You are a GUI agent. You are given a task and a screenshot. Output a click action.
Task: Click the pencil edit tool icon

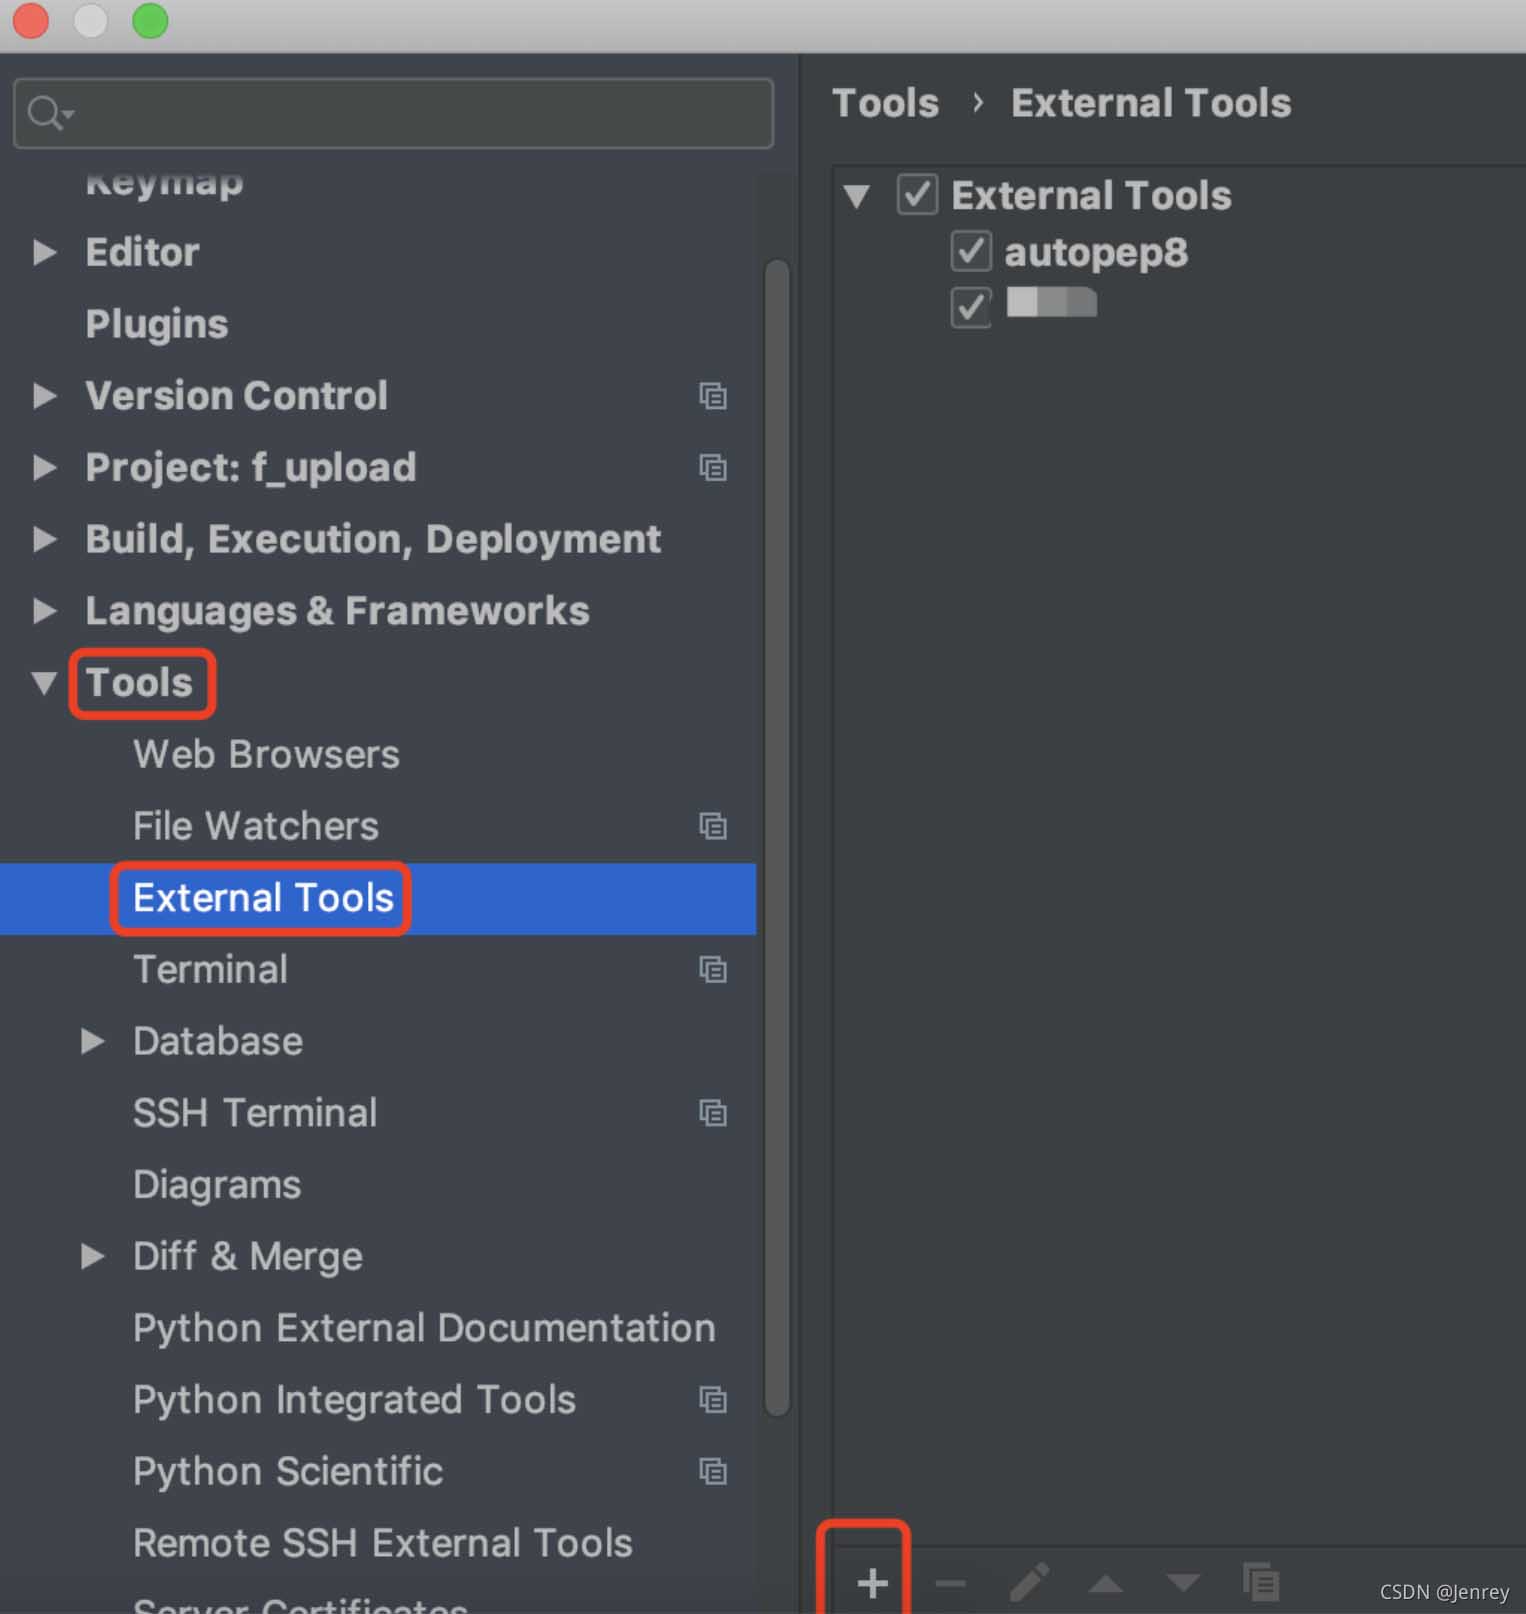pyautogui.click(x=1029, y=1582)
